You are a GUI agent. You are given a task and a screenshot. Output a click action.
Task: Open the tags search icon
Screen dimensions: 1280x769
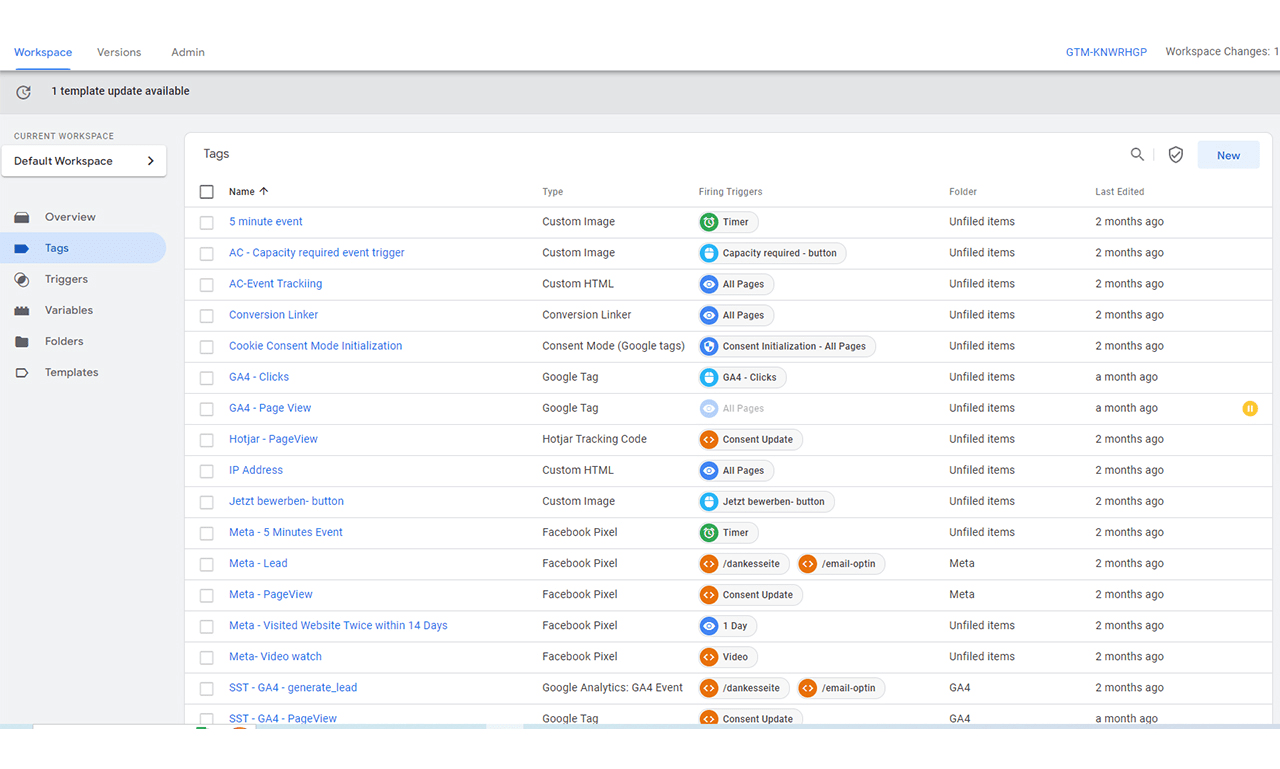point(1137,154)
